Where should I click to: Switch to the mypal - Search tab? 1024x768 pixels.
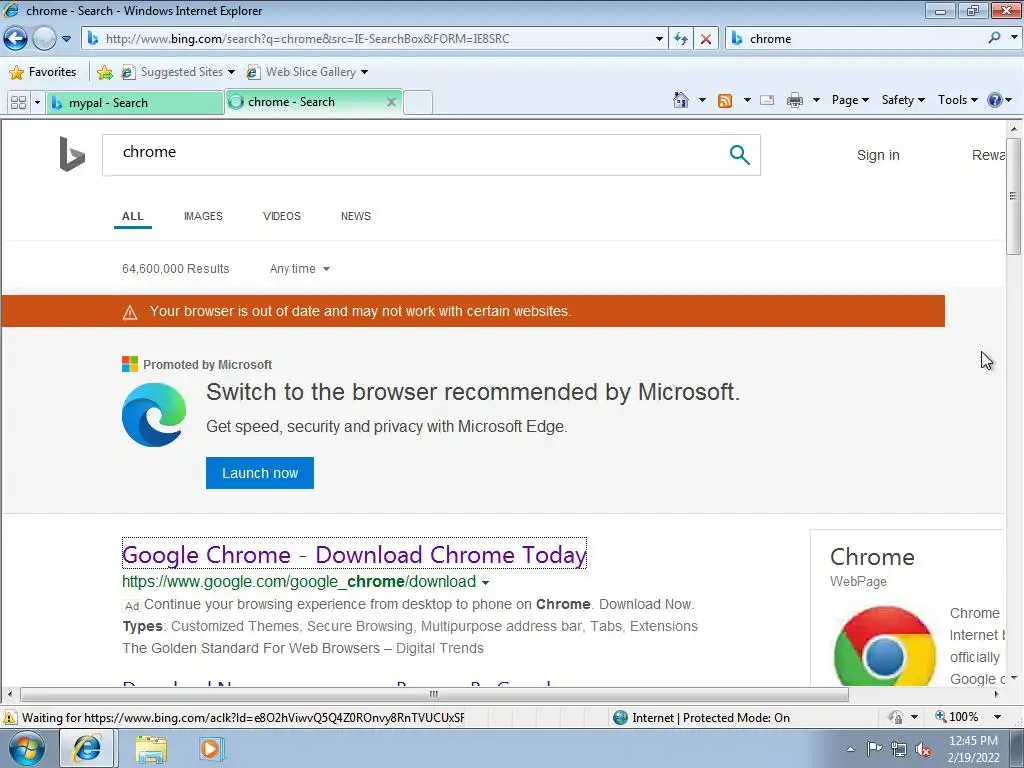tap(135, 103)
